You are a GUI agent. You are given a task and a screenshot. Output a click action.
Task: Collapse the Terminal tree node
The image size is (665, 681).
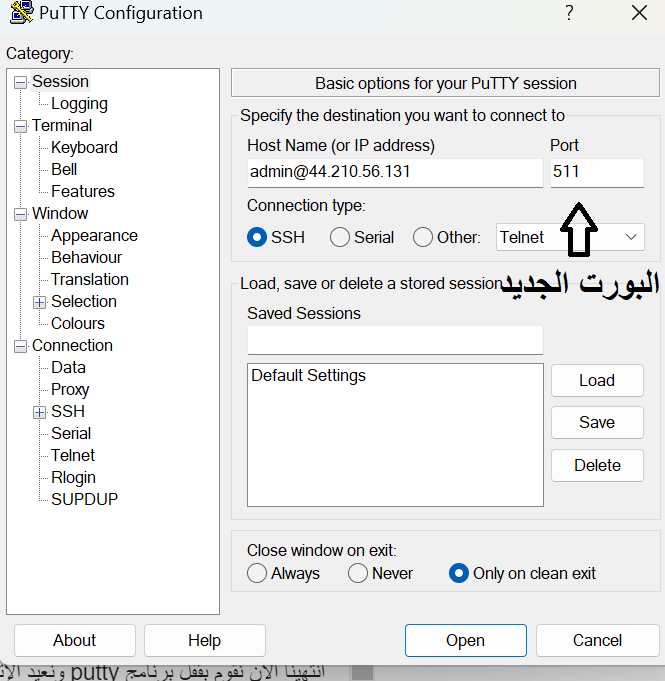(20, 126)
